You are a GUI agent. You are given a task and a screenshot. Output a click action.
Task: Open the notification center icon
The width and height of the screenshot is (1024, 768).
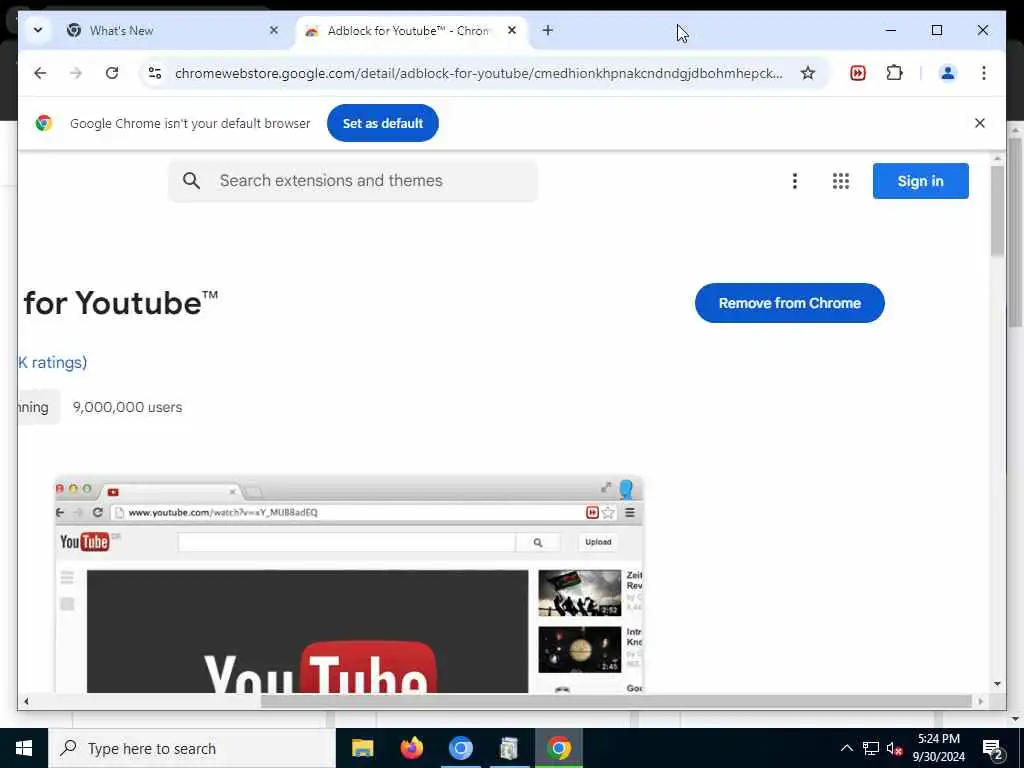[x=993, y=749]
